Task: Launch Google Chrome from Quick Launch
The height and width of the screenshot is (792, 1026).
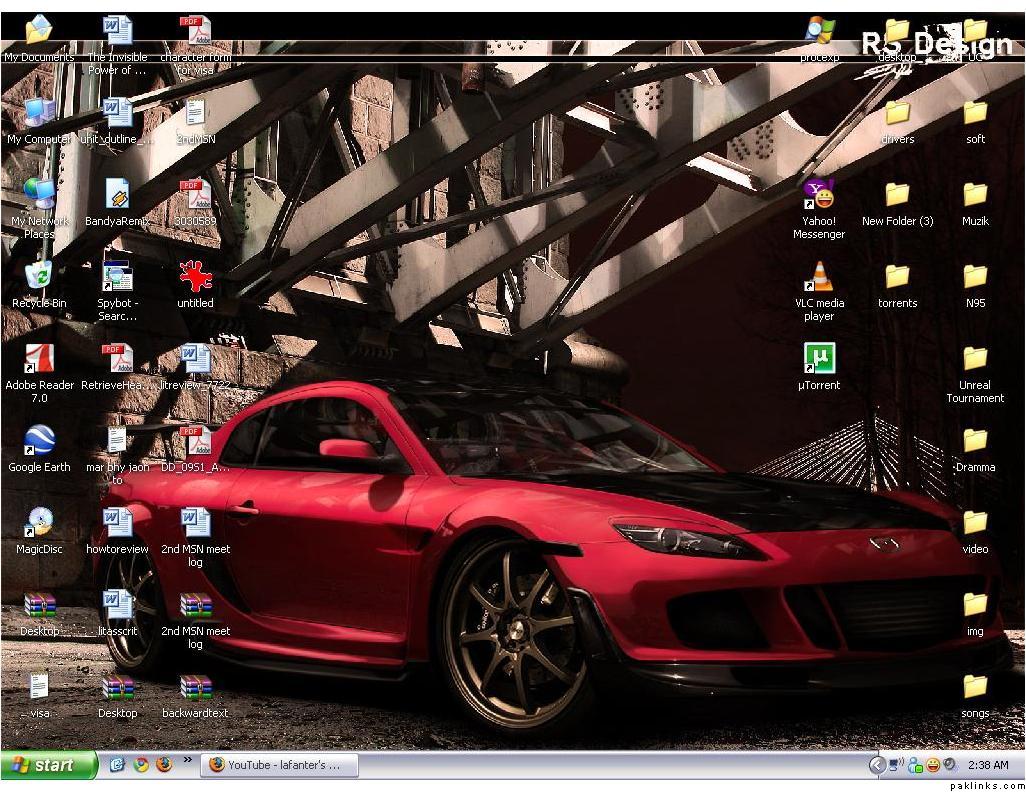Action: pos(141,765)
